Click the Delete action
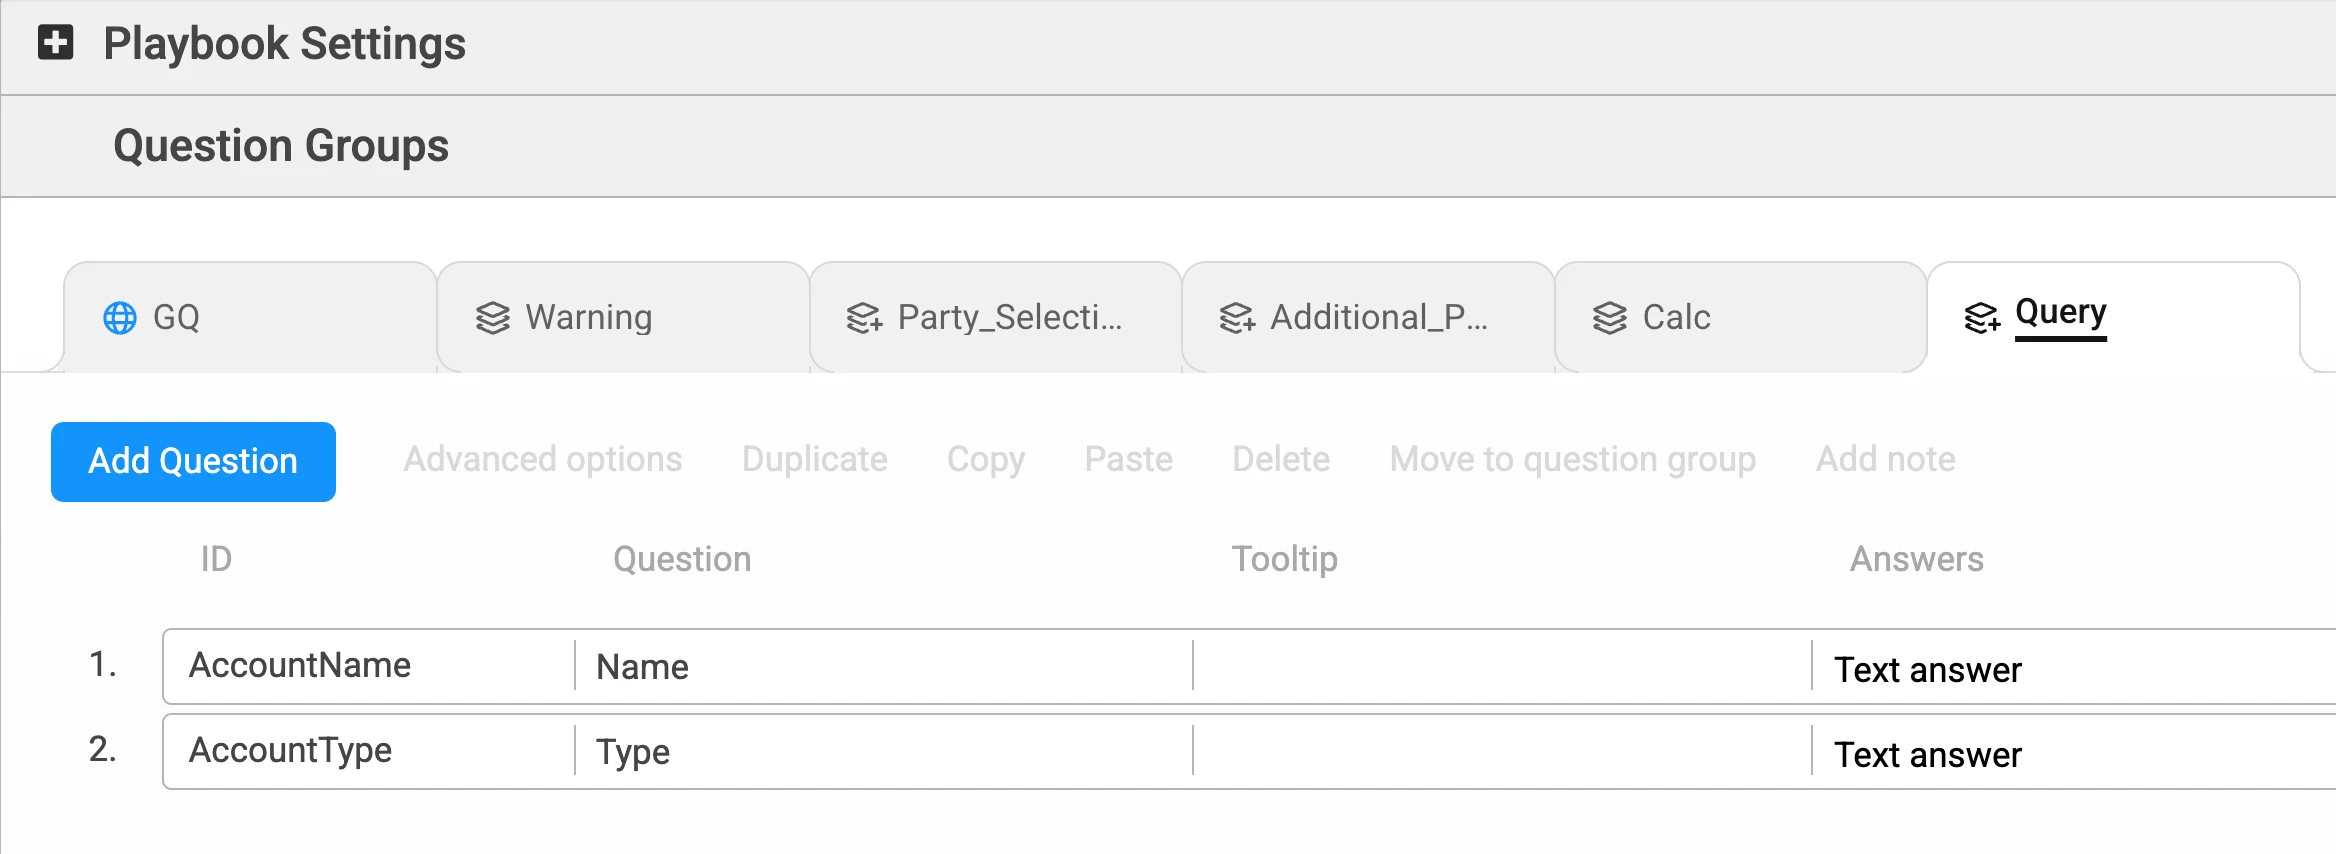The image size is (2336, 854). (1281, 460)
